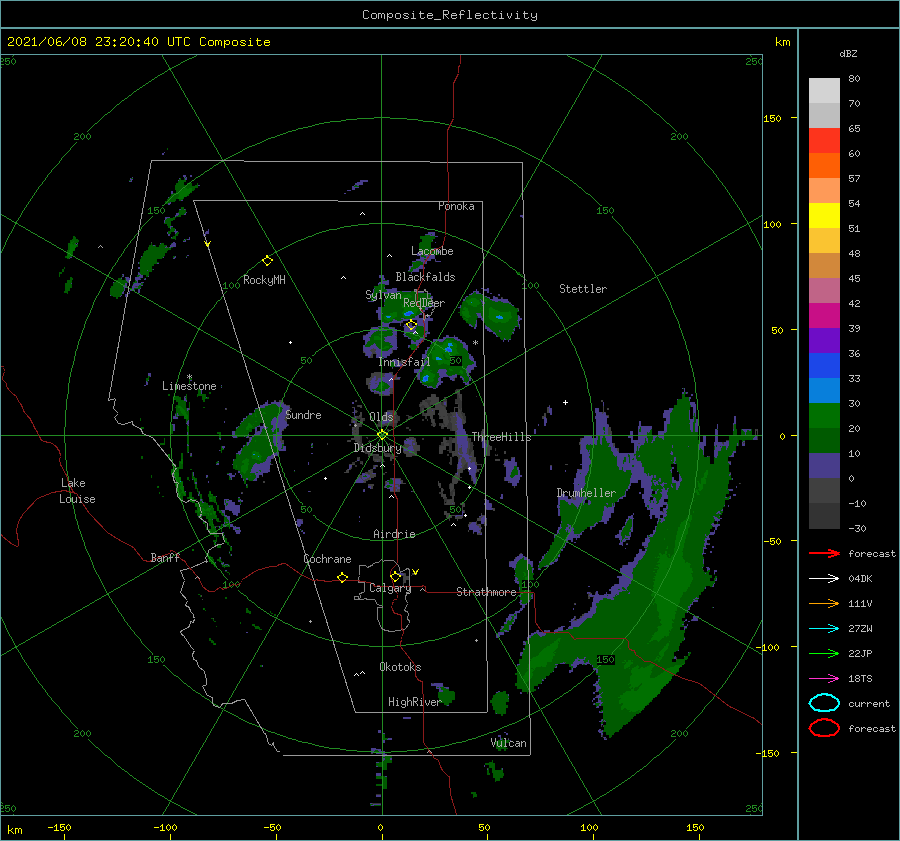The image size is (900, 841).
Task: Click yellow diamond marker above Calgary label
Action: click(x=395, y=576)
